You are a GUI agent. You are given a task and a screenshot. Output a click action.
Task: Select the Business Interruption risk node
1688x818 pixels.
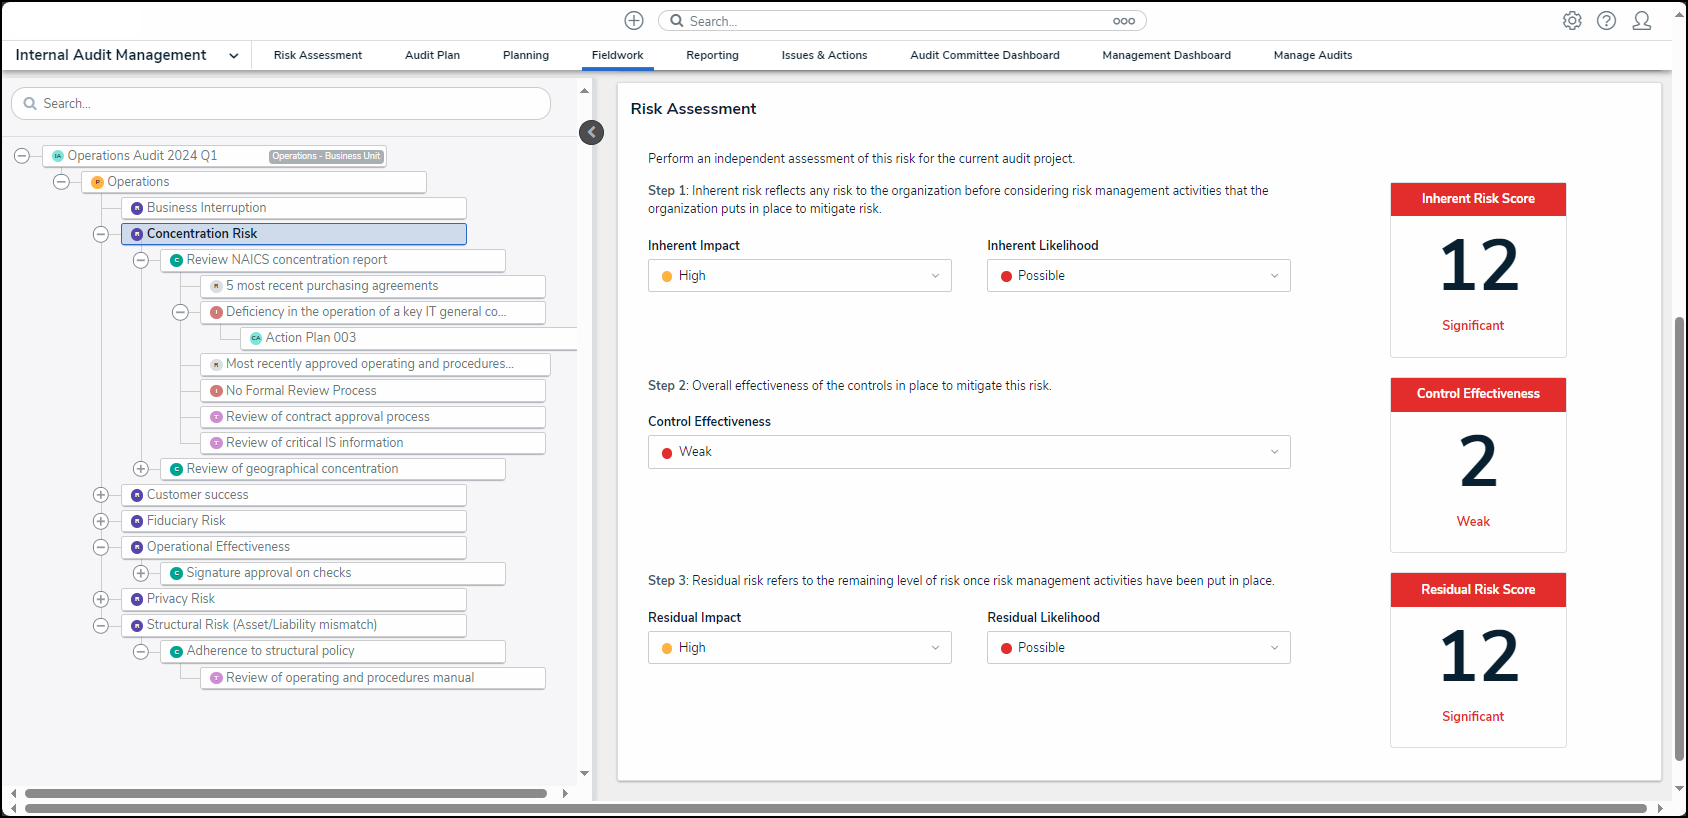pos(206,208)
